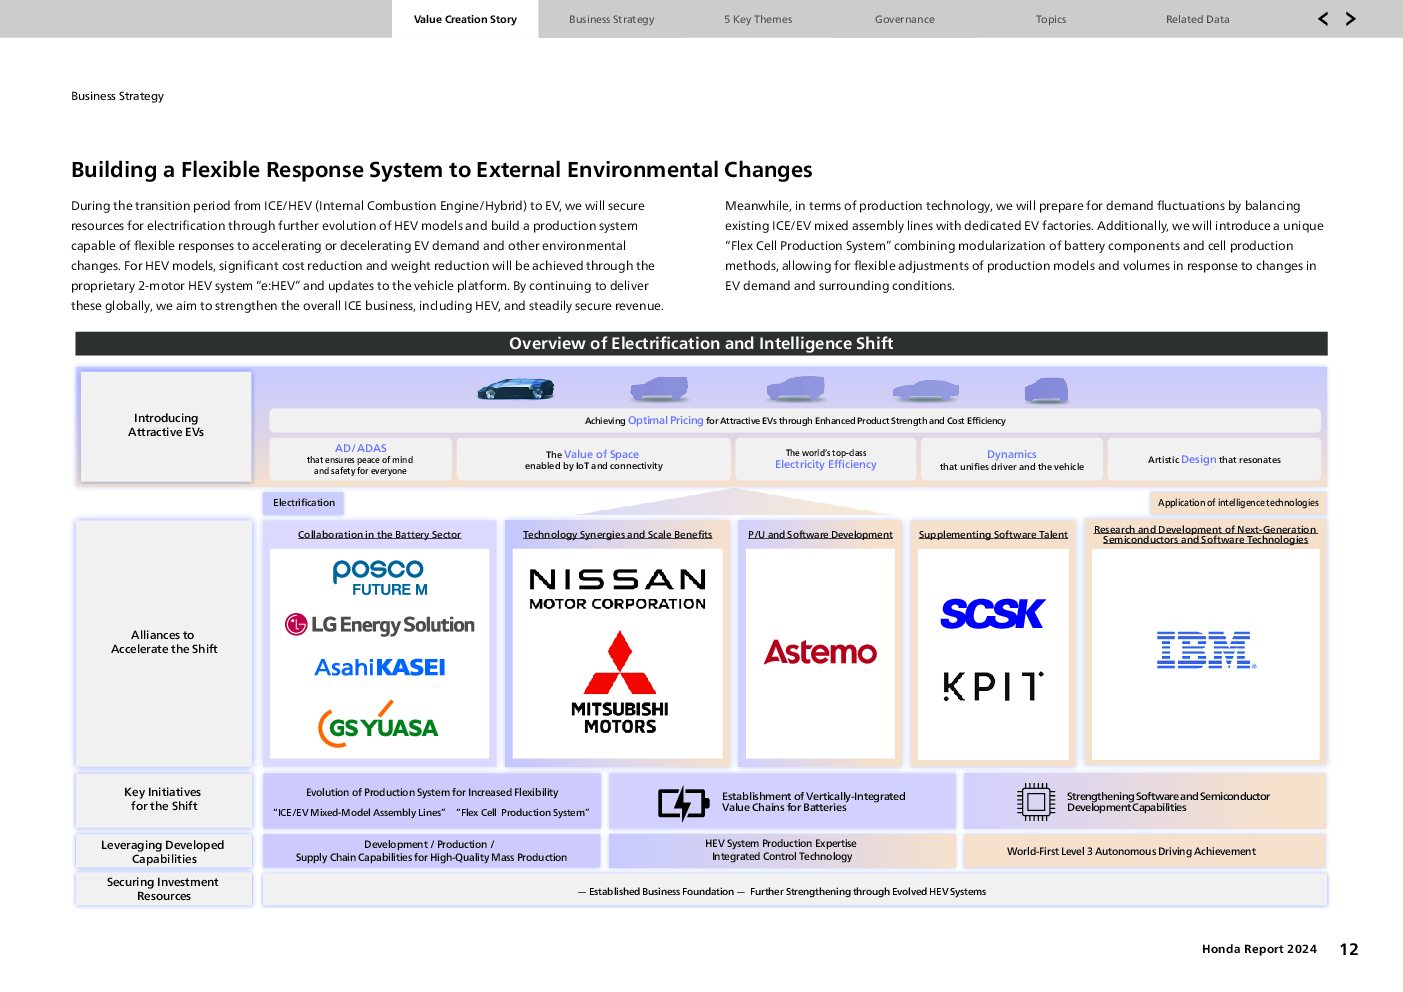Click the Value of Space text
1403x992 pixels.
point(601,454)
